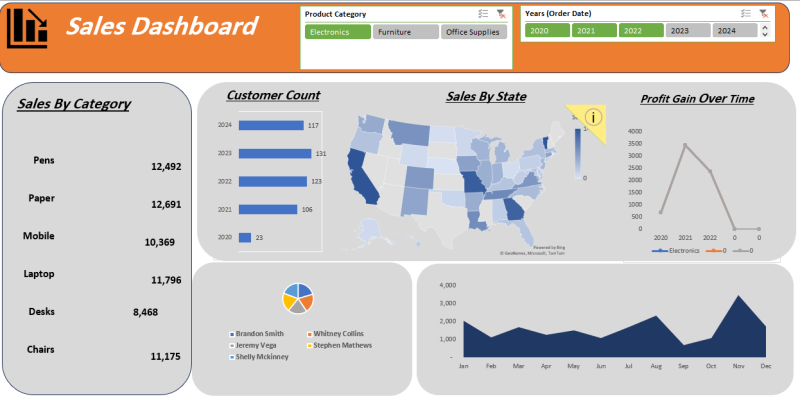
Task: Toggle multi-select in Years slicer
Action: [x=746, y=14]
